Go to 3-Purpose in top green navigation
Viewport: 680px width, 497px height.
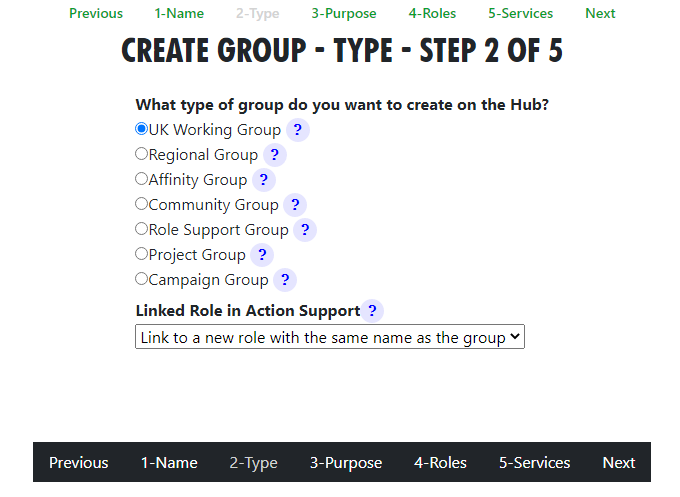point(344,13)
